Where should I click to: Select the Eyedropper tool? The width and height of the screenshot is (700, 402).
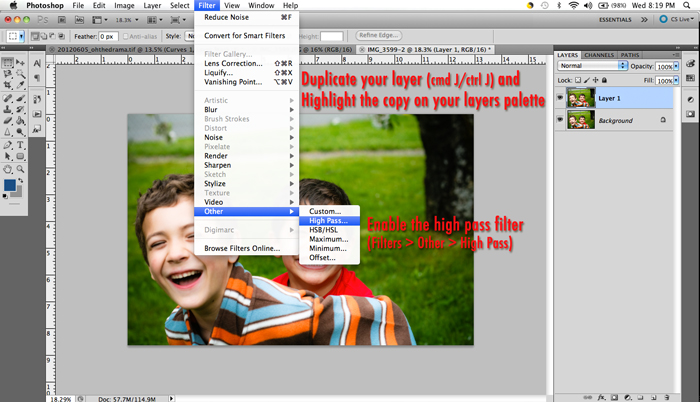click(20, 84)
